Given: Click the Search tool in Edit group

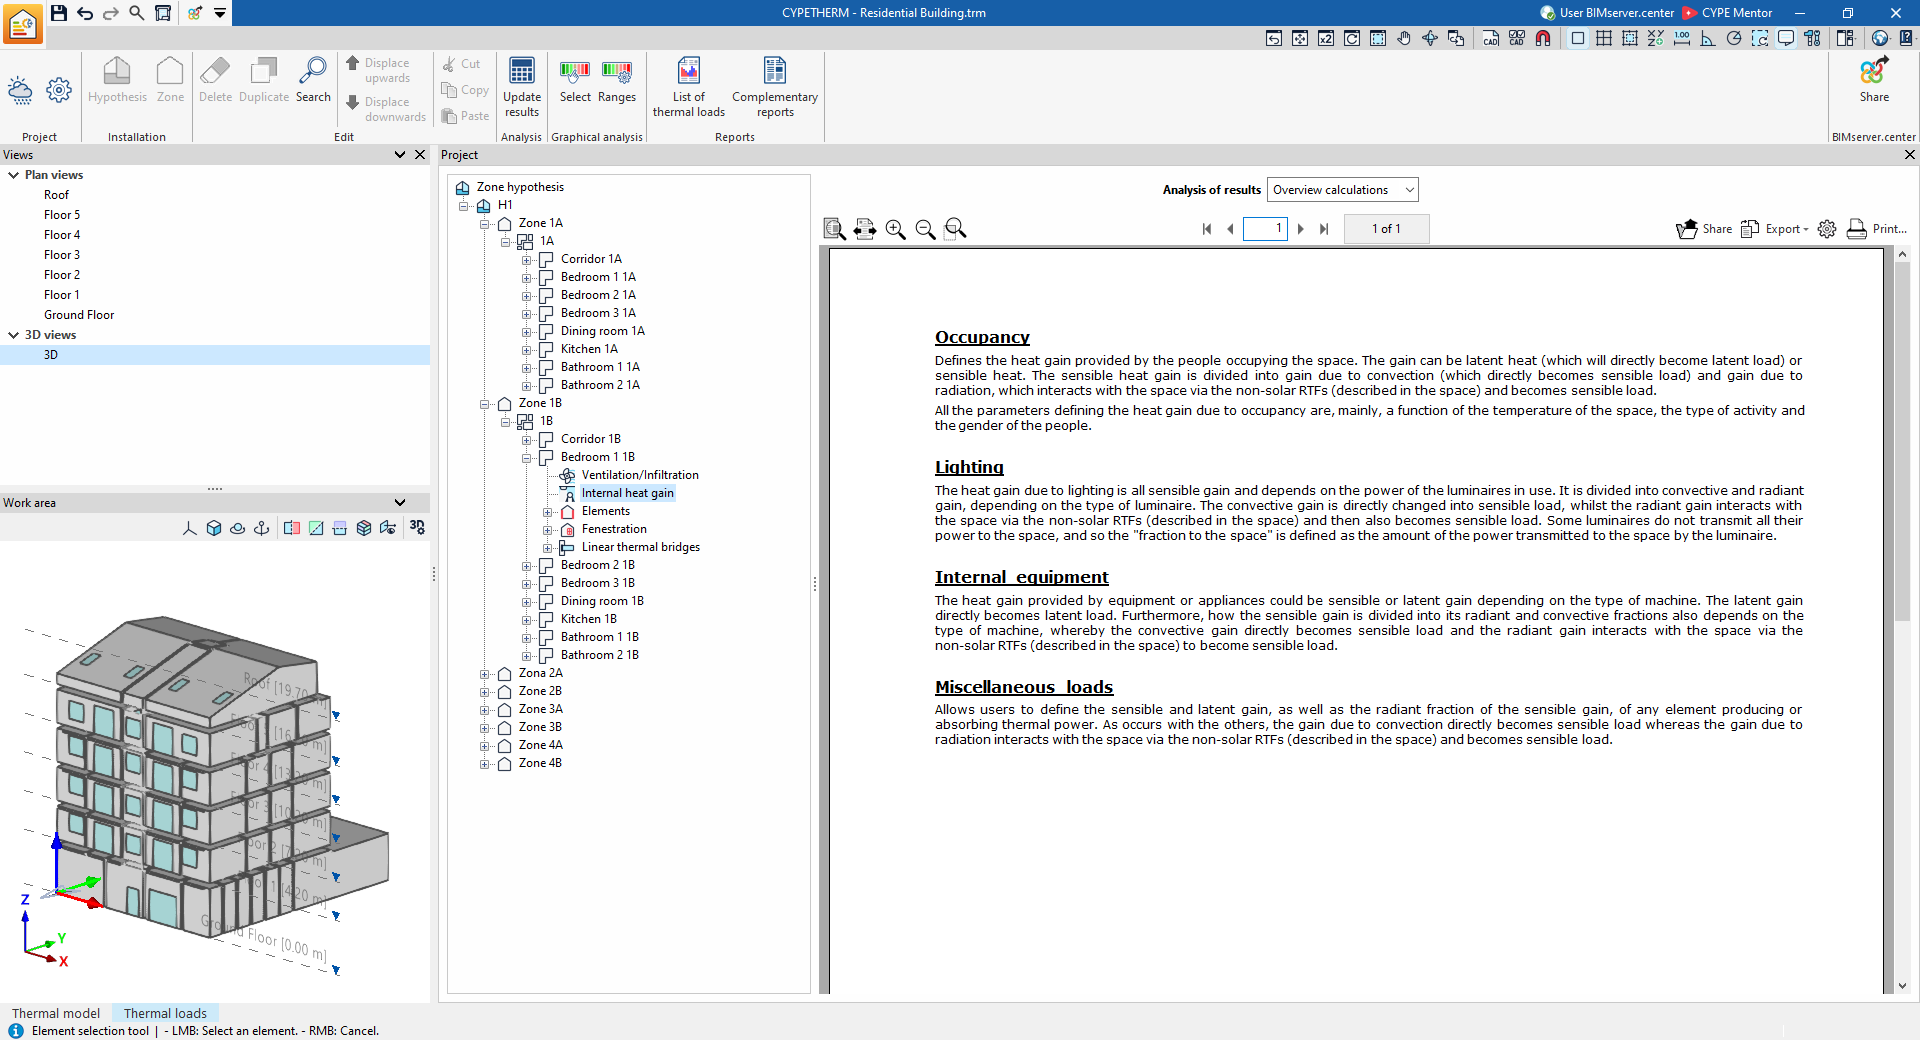Looking at the screenshot, I should click(x=313, y=80).
